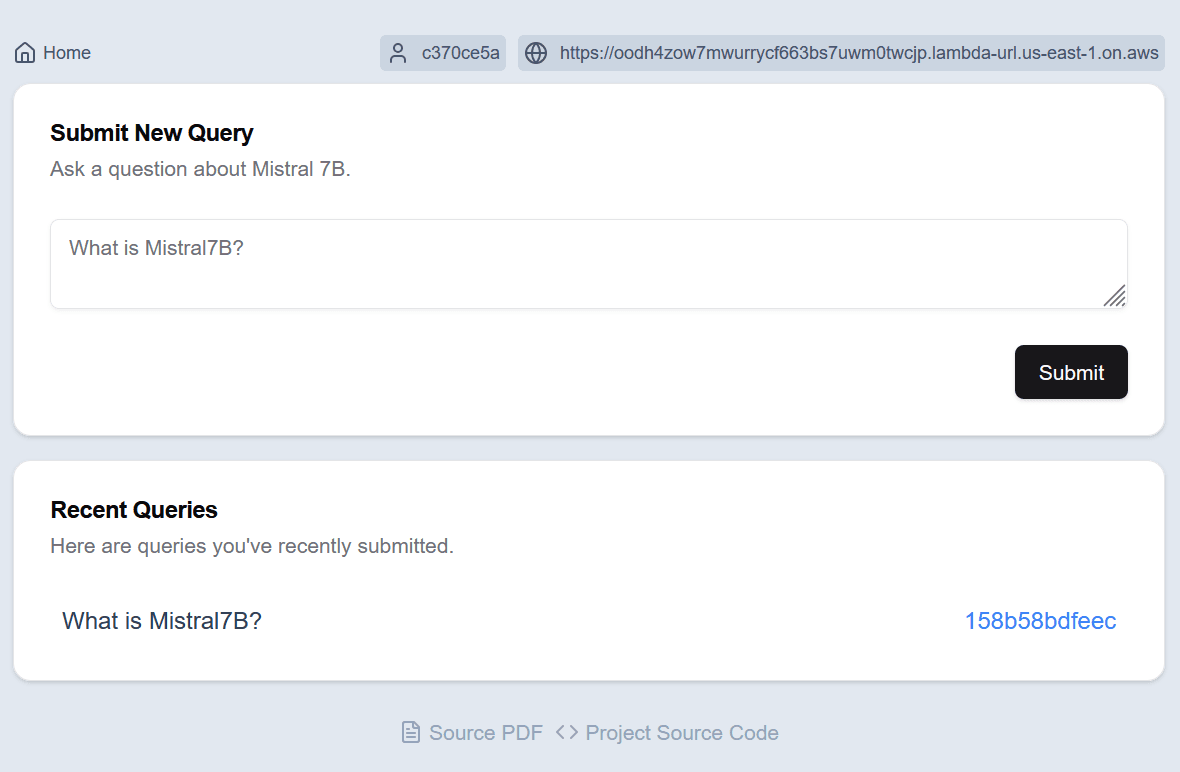The width and height of the screenshot is (1180, 772).
Task: Click the Submit New Query heading
Action: coord(152,133)
